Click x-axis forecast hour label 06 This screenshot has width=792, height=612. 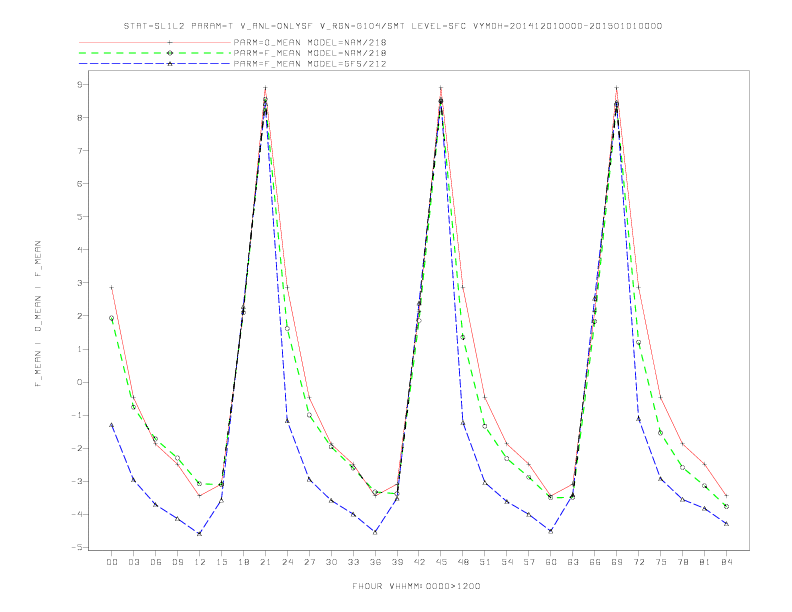pyautogui.click(x=156, y=562)
